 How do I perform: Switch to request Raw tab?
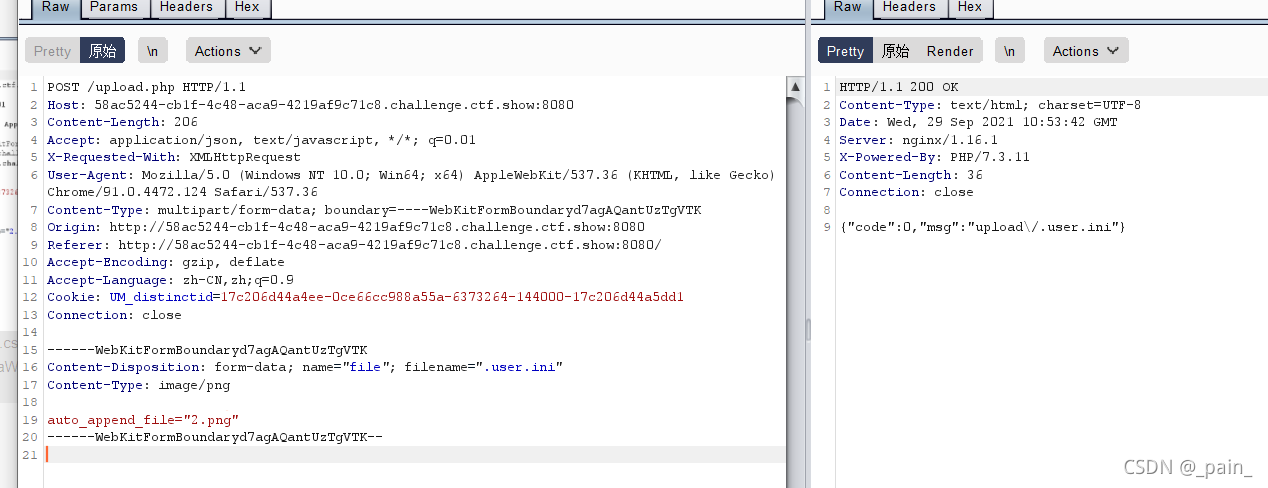55,8
